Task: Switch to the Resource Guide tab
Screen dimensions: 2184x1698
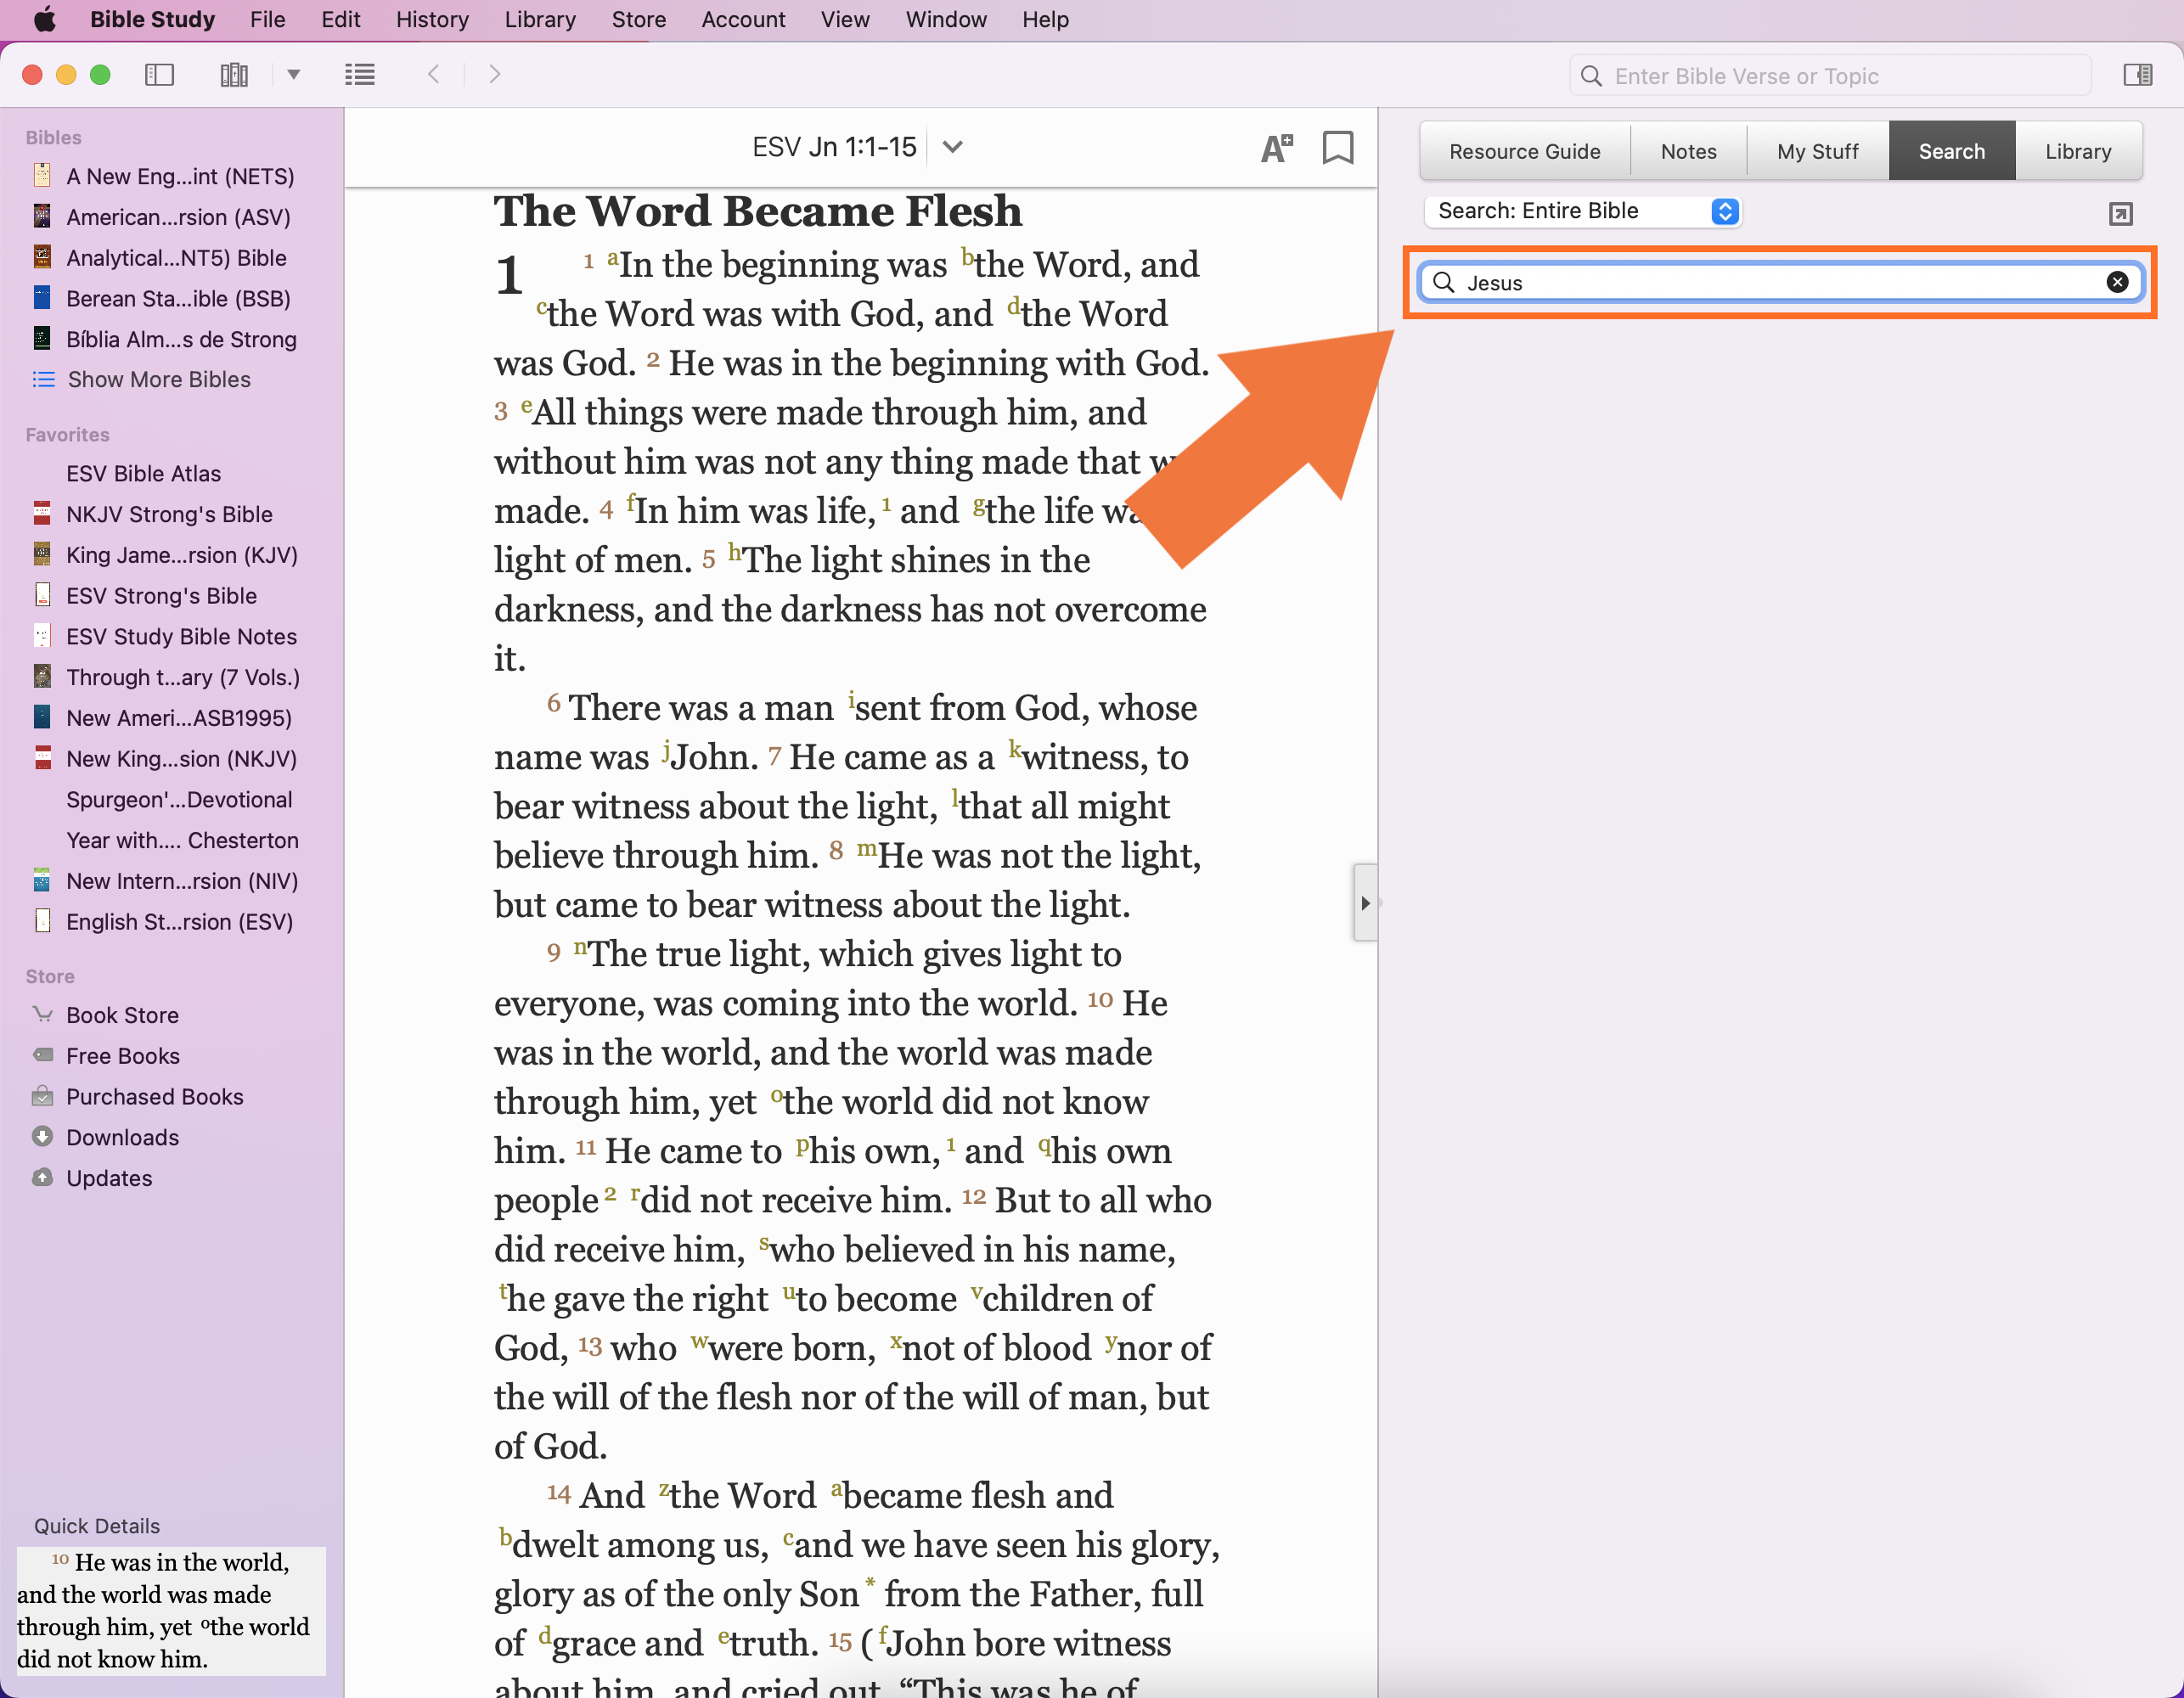Action: (x=1524, y=152)
